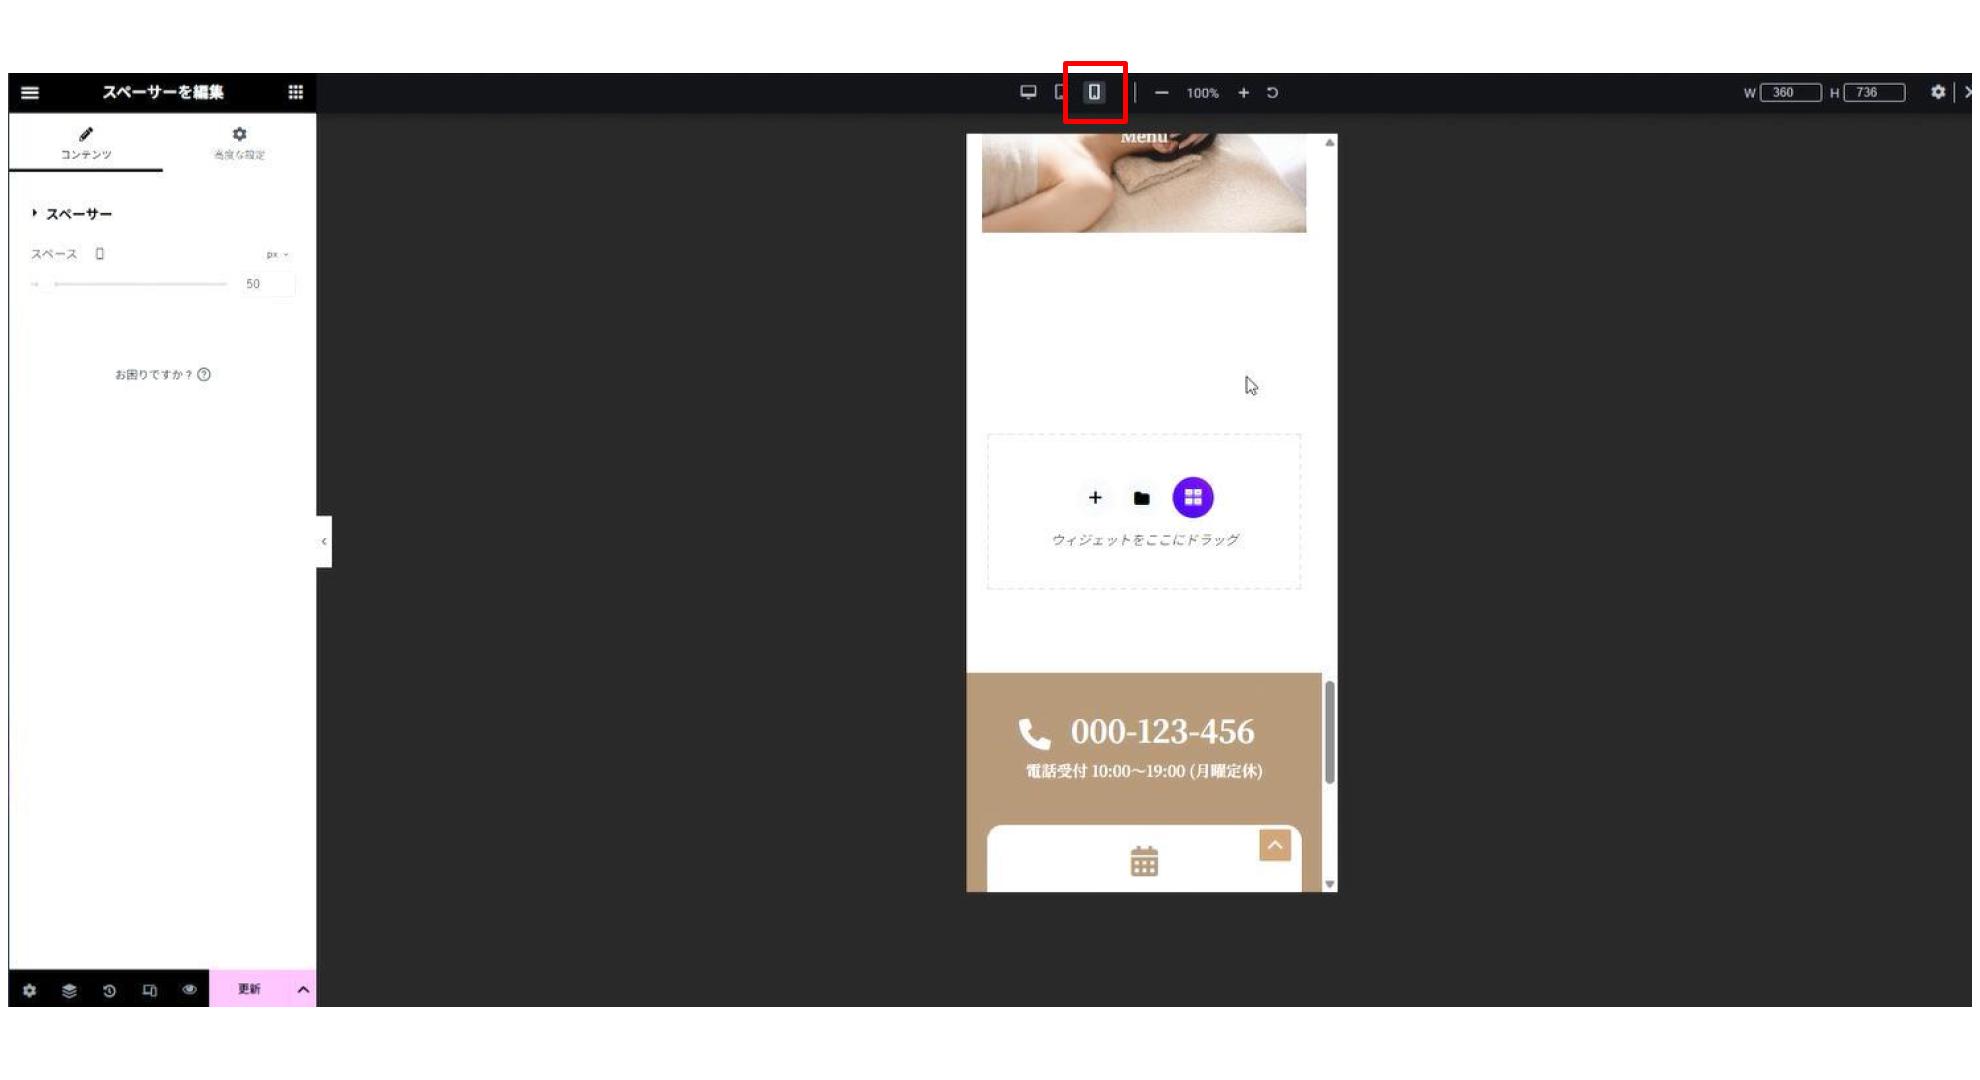Toggle responsive mode in bottom bar
This screenshot has height=1080, width=1980.
pos(149,990)
